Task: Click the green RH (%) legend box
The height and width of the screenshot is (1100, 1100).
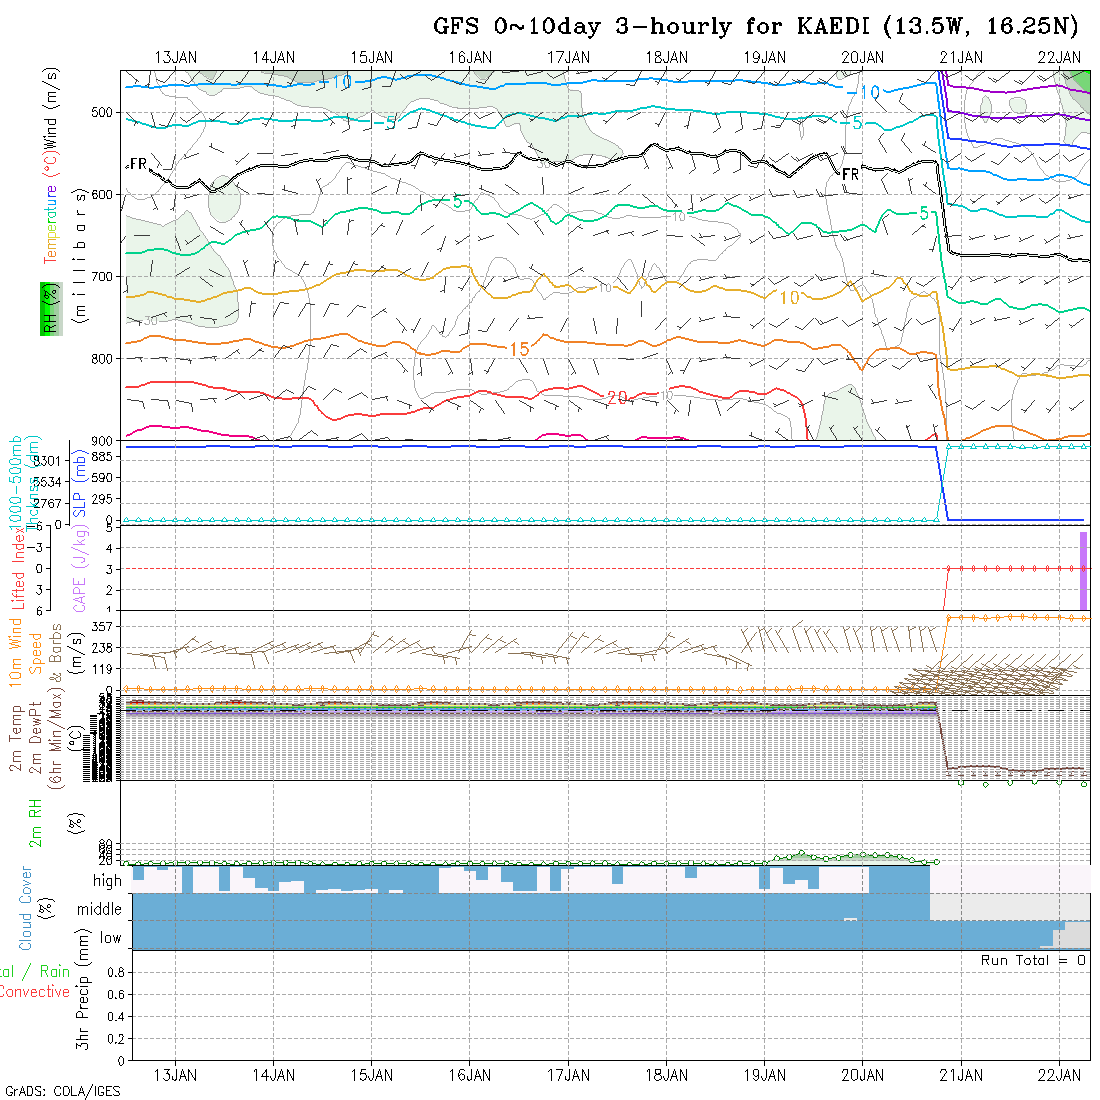Action: click(x=49, y=308)
